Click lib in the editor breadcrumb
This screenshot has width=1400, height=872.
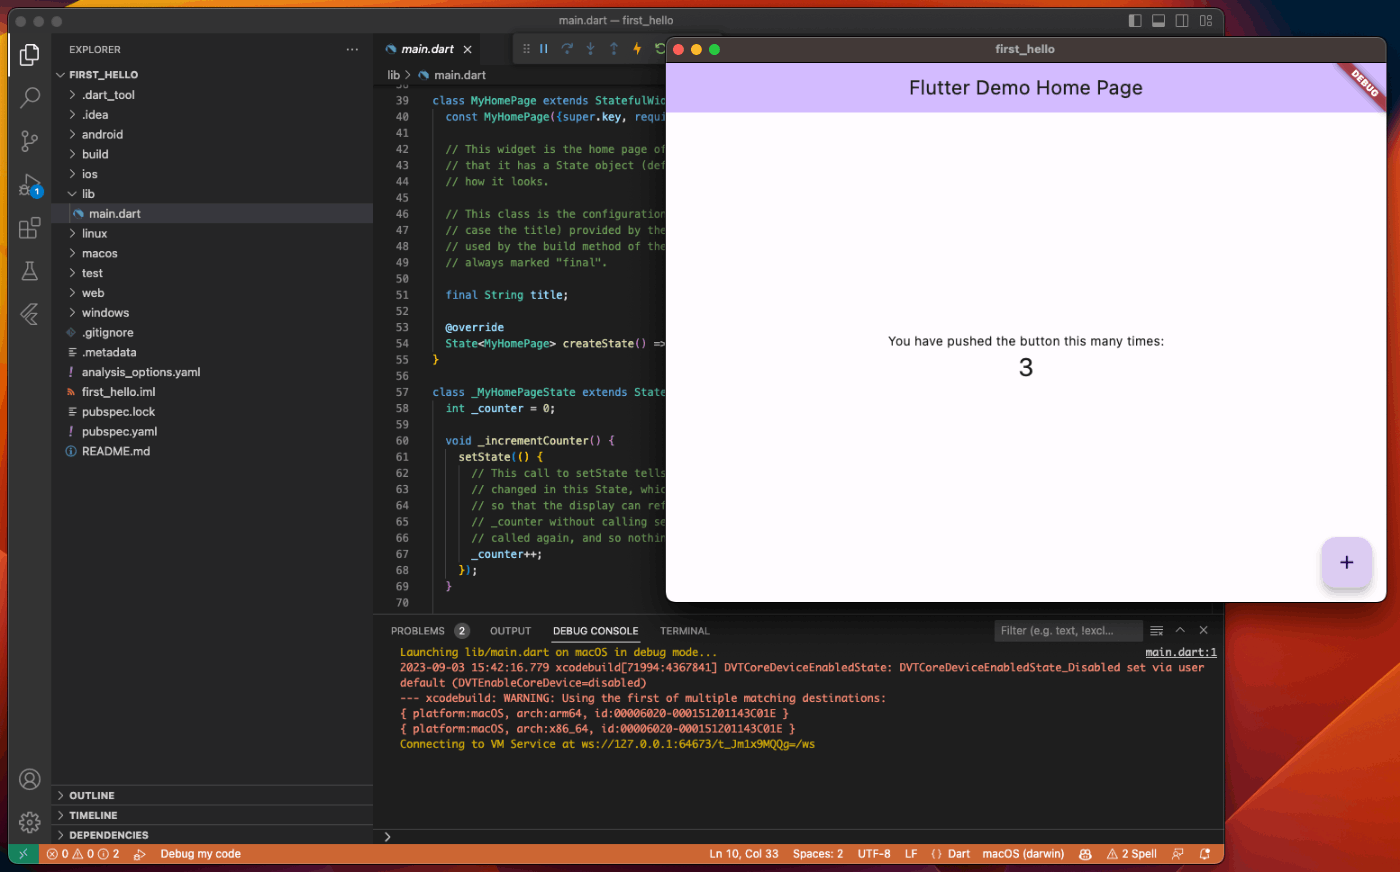coord(394,75)
